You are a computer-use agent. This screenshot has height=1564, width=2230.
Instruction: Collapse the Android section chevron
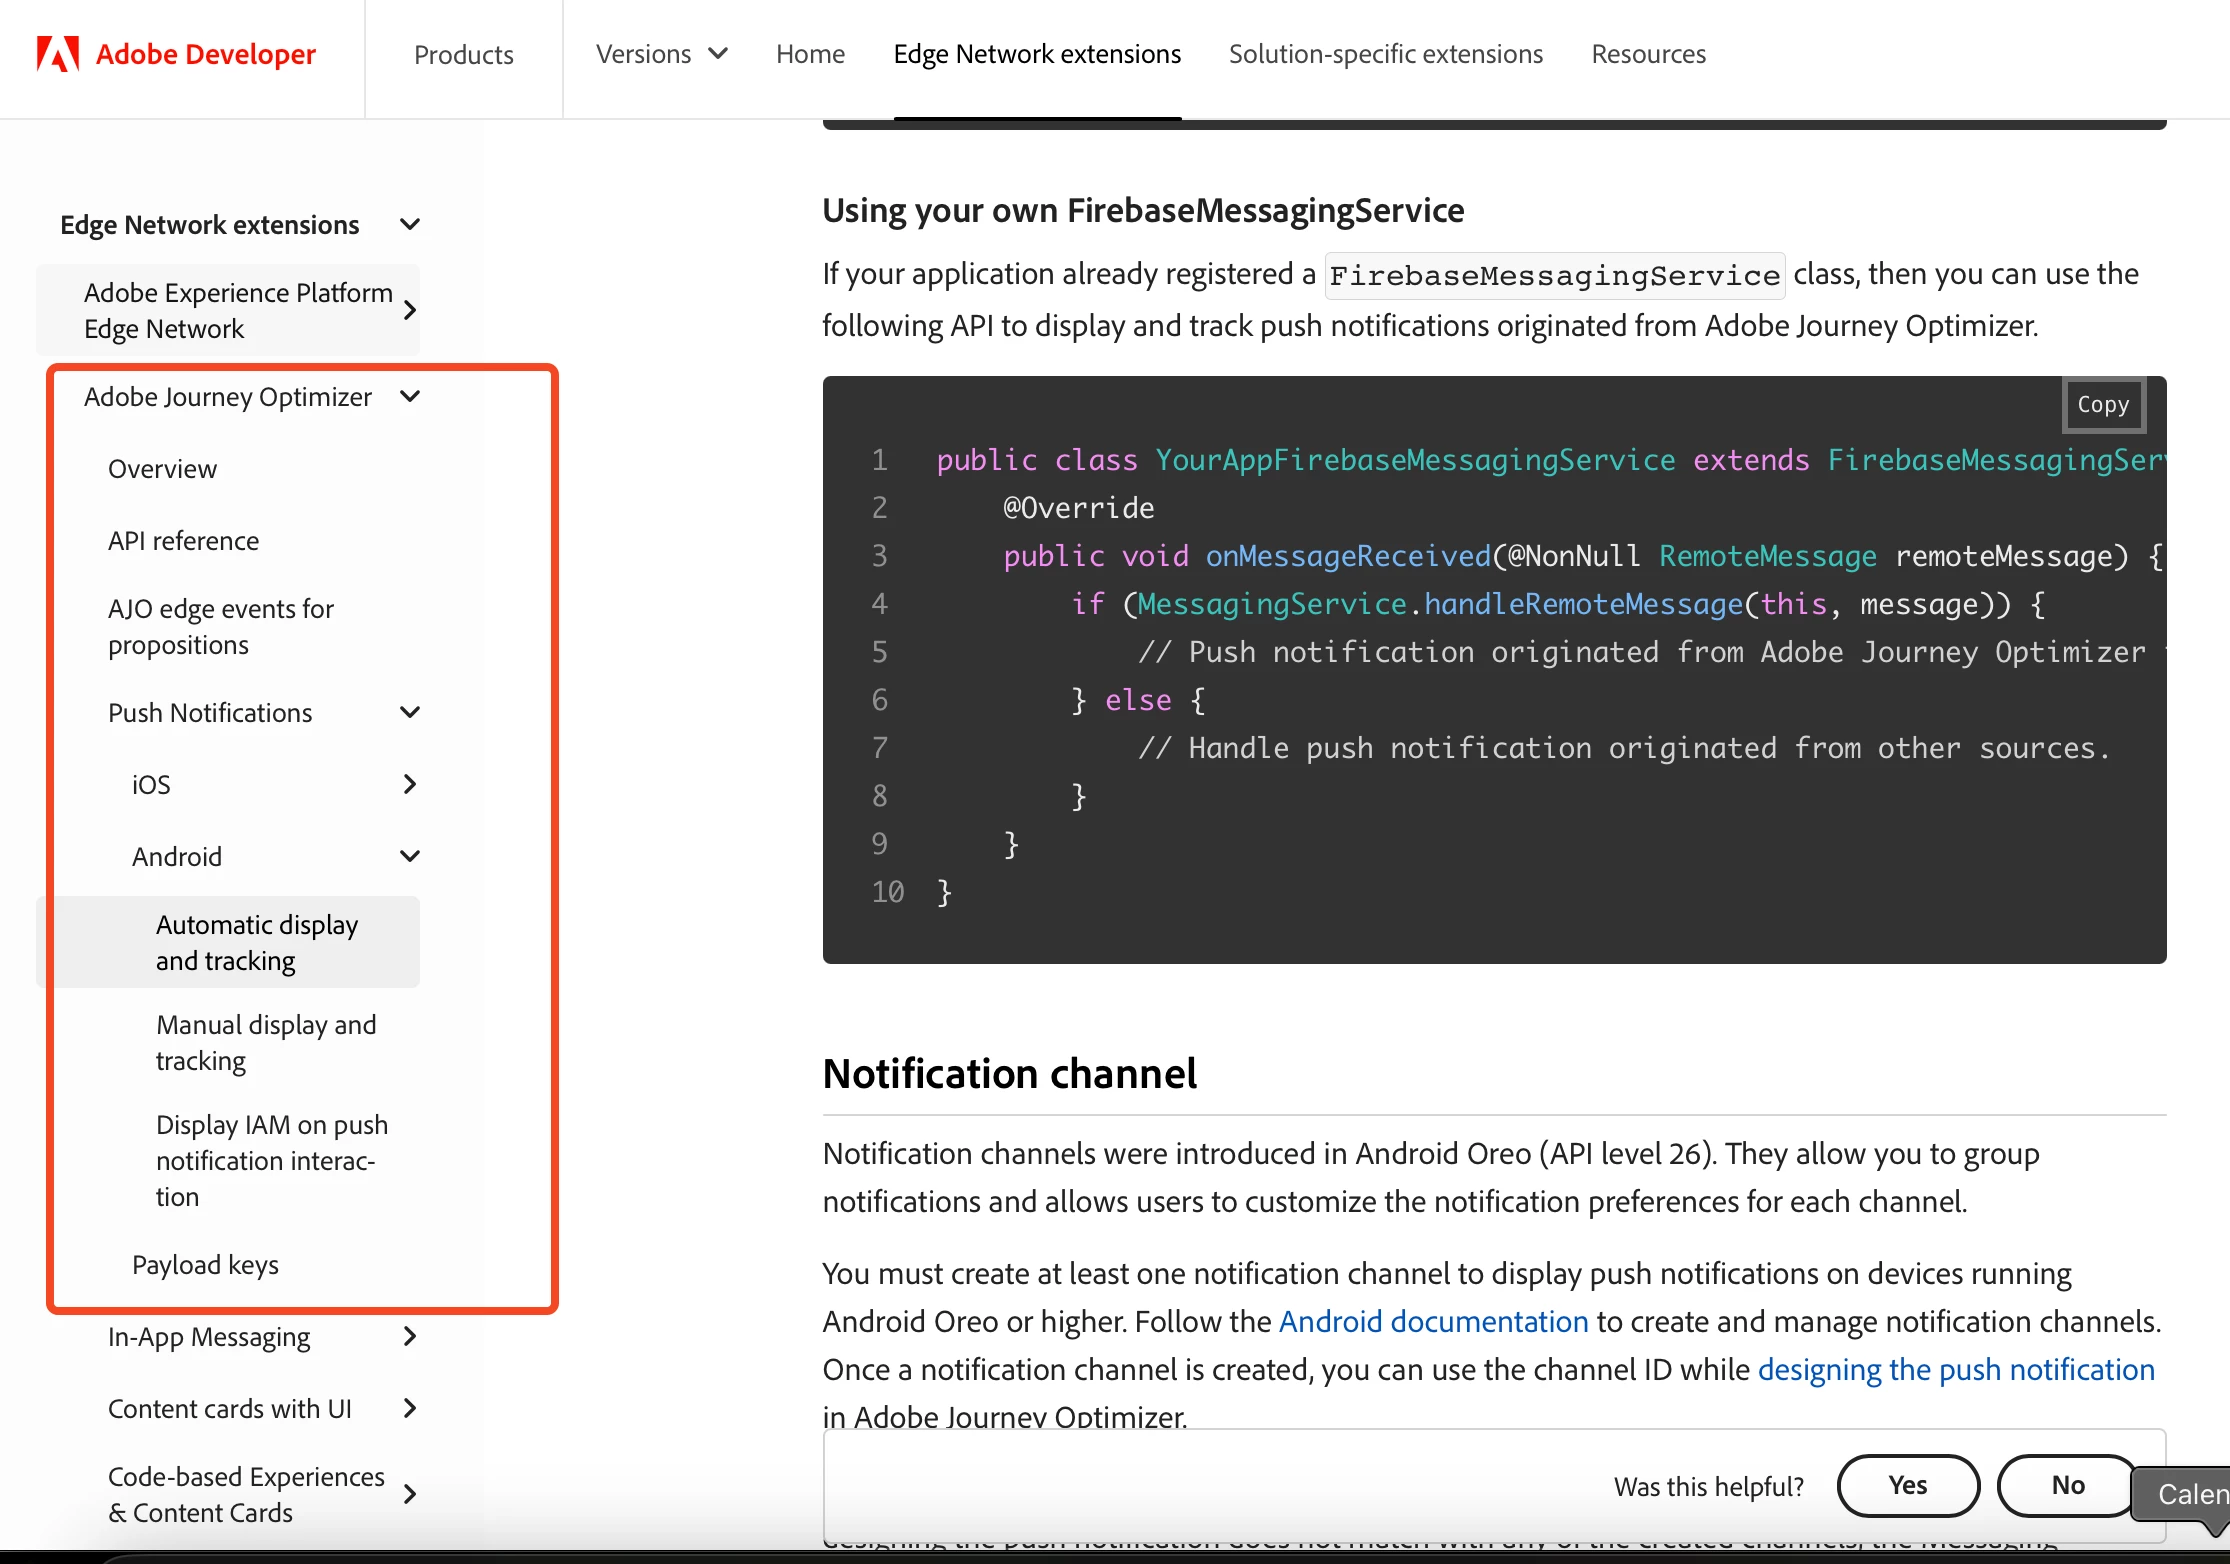[409, 857]
